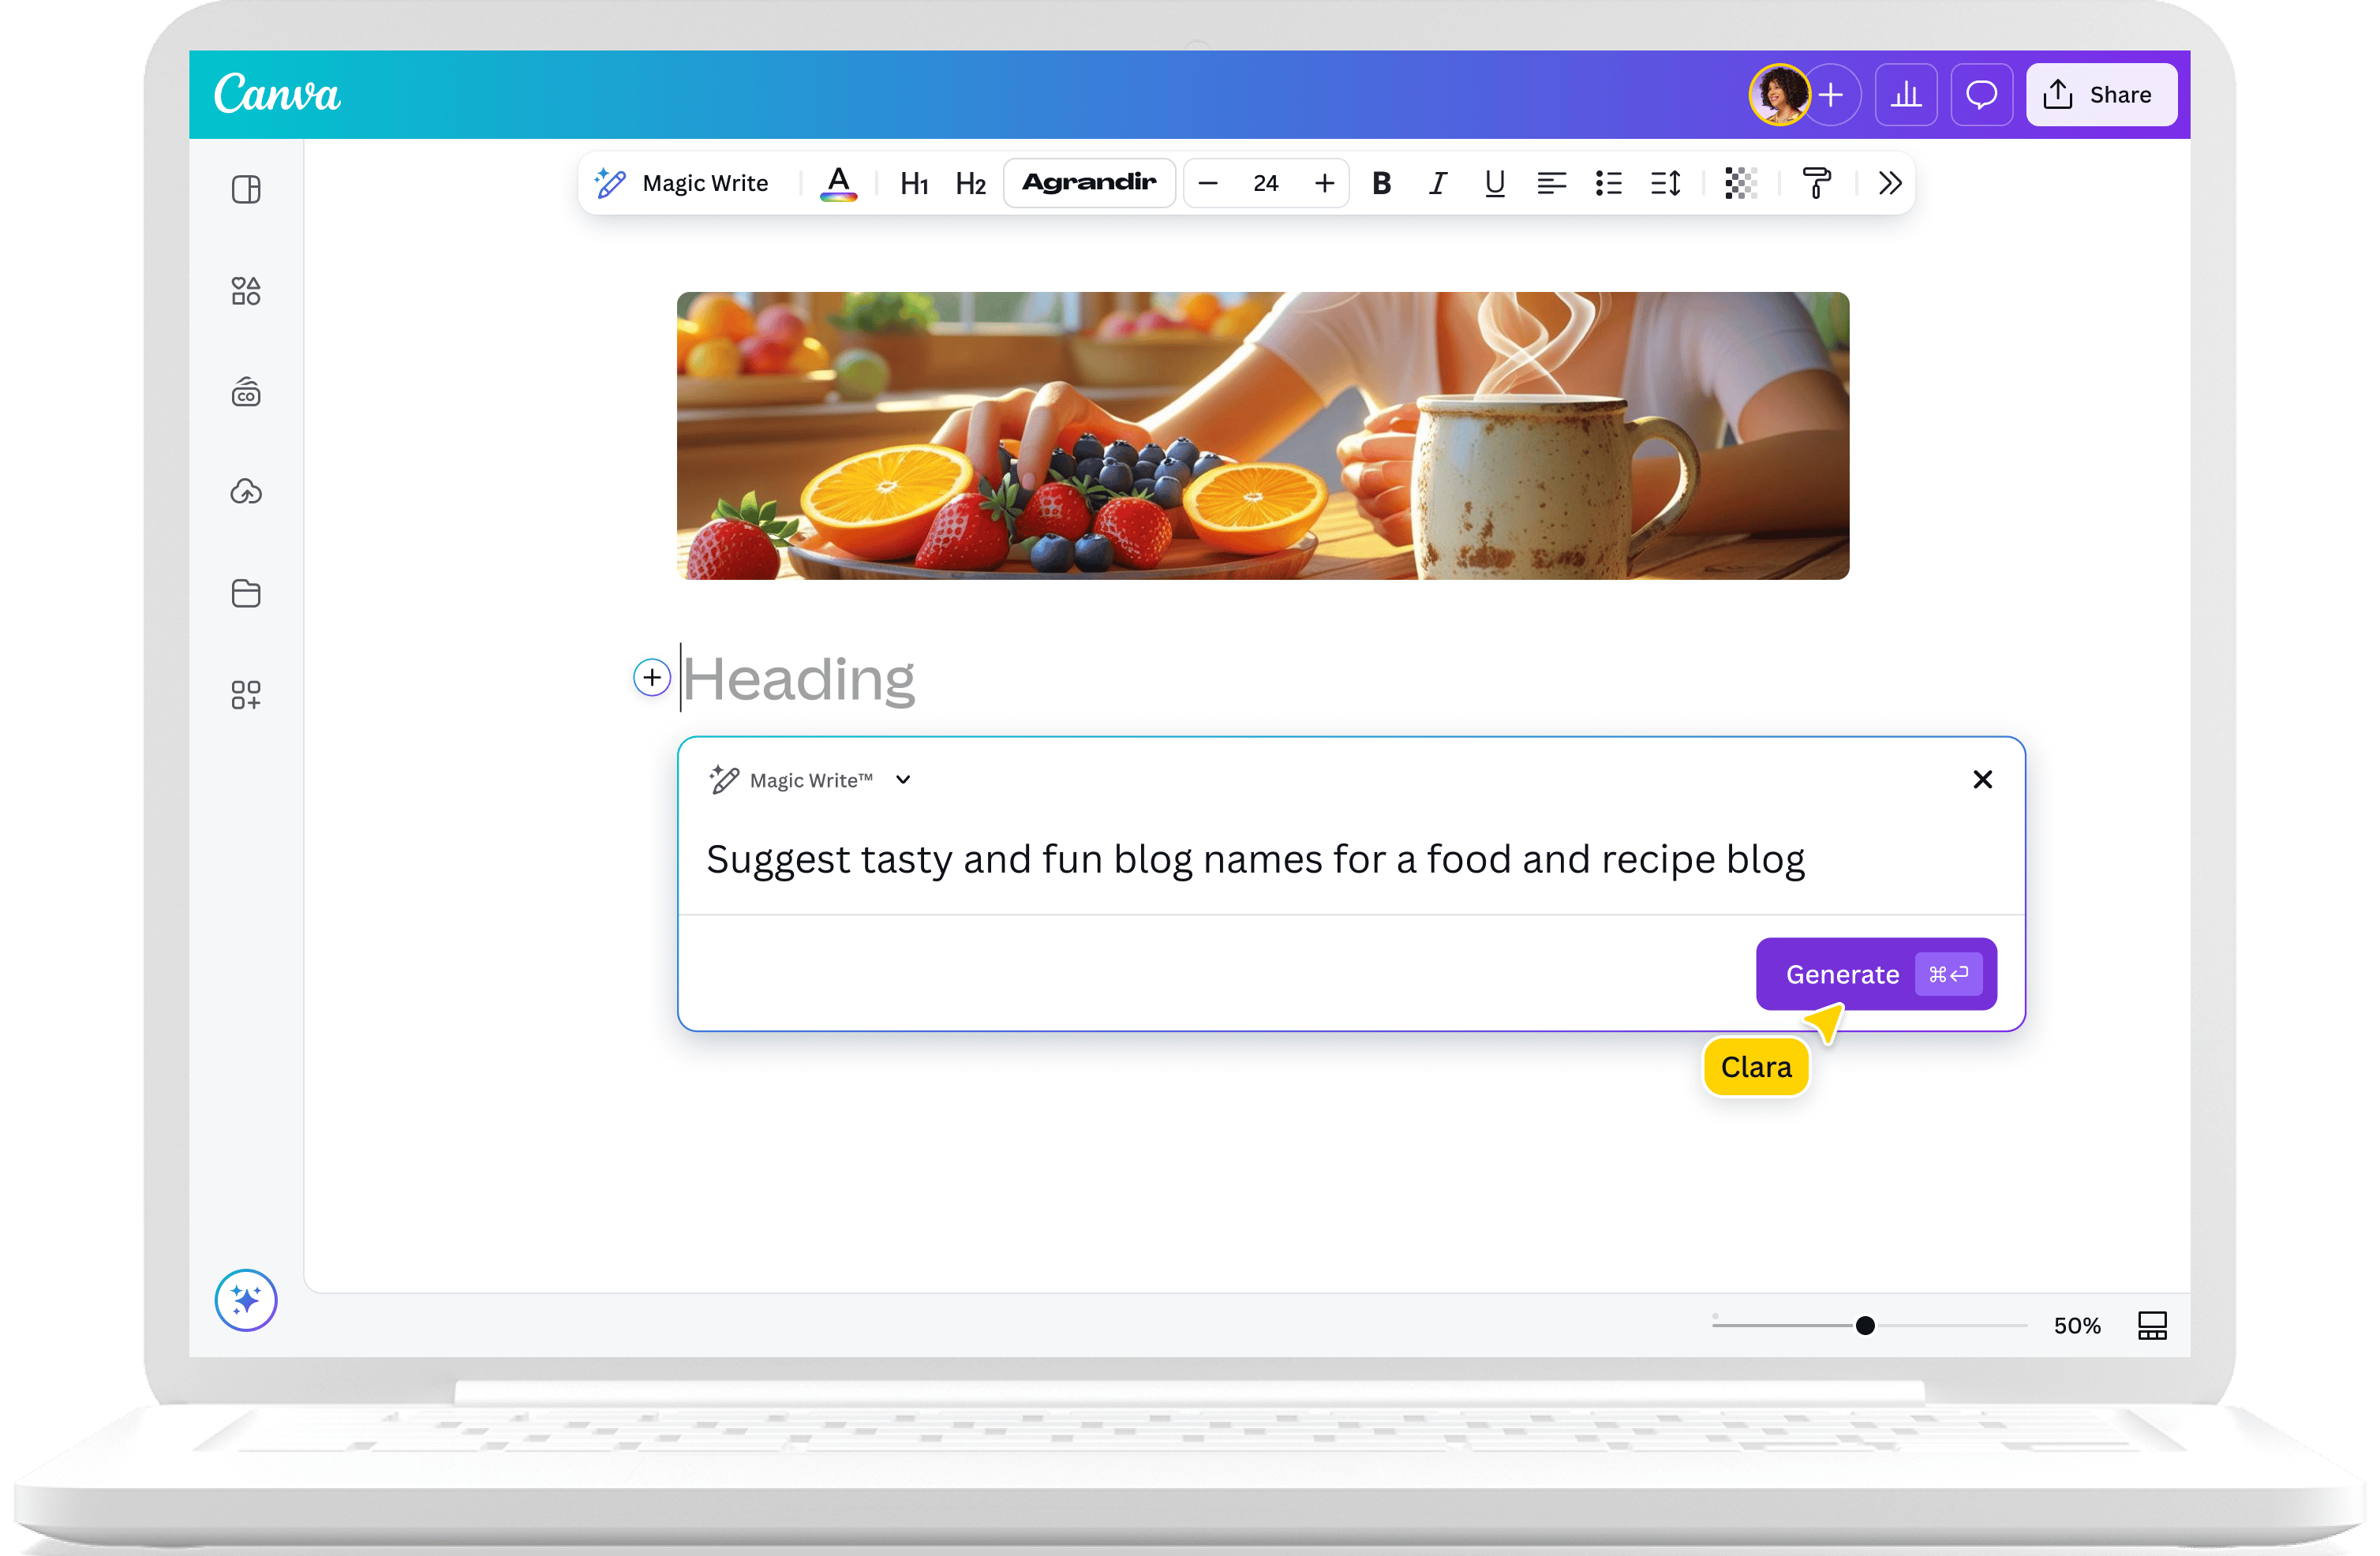Viewport: 2380px width, 1556px height.
Task: Open the Apps grid icon in sidebar
Action: 245,695
